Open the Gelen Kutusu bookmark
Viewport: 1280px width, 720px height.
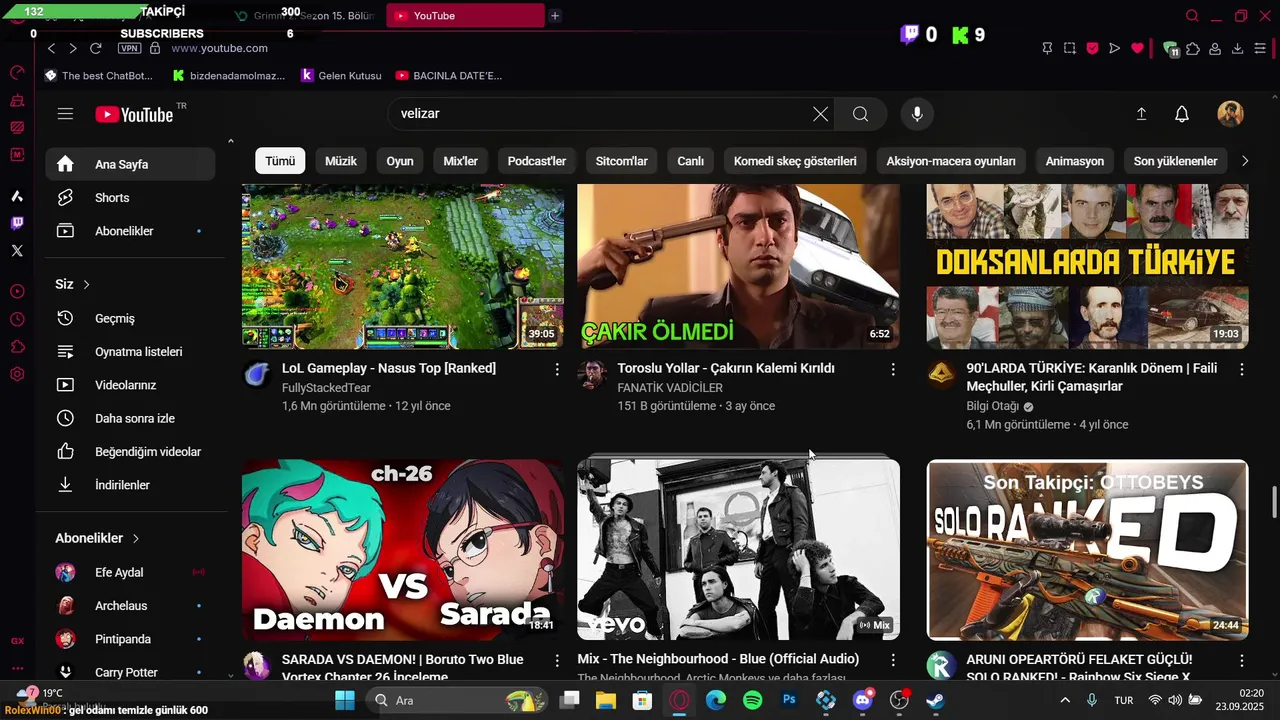coord(341,75)
